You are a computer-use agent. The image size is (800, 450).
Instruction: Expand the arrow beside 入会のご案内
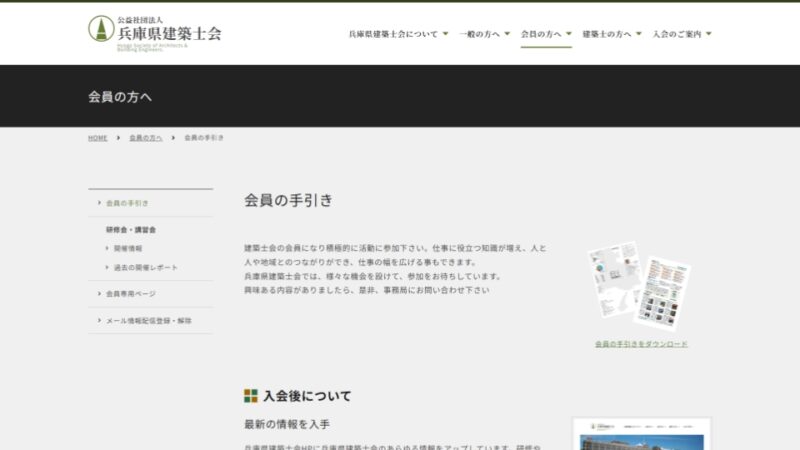click(x=708, y=33)
